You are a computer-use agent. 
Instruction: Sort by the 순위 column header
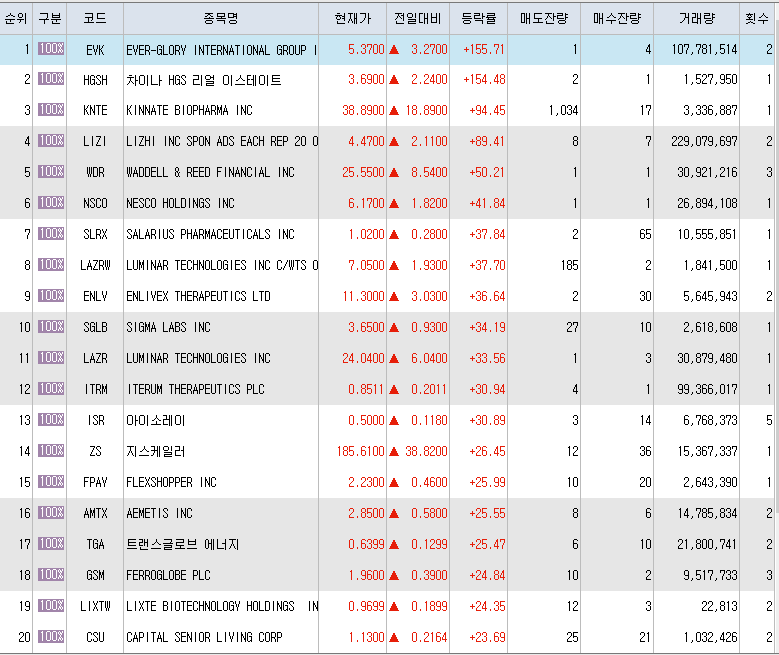pos(16,19)
